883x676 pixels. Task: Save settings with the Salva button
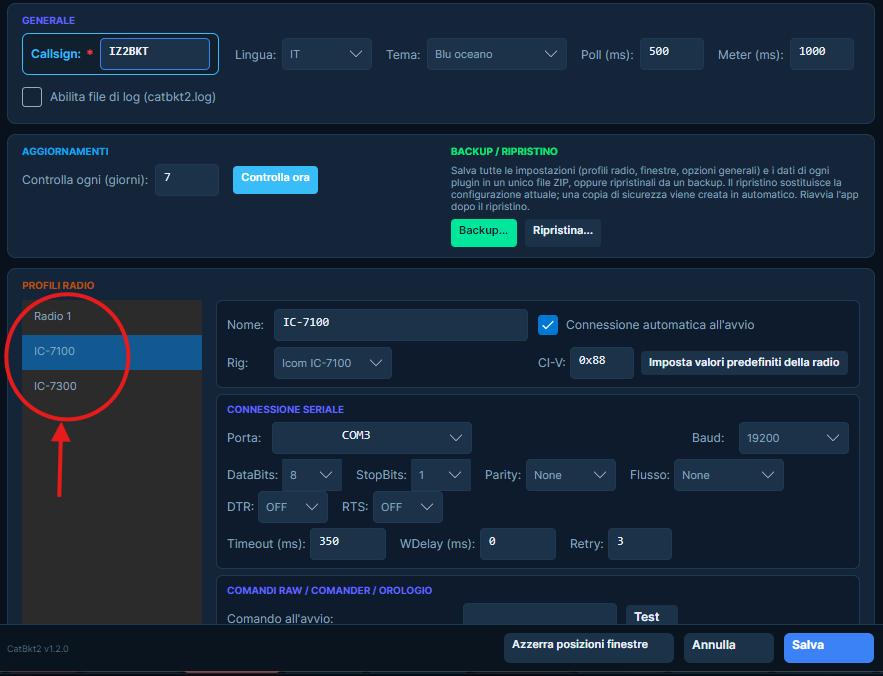(828, 647)
